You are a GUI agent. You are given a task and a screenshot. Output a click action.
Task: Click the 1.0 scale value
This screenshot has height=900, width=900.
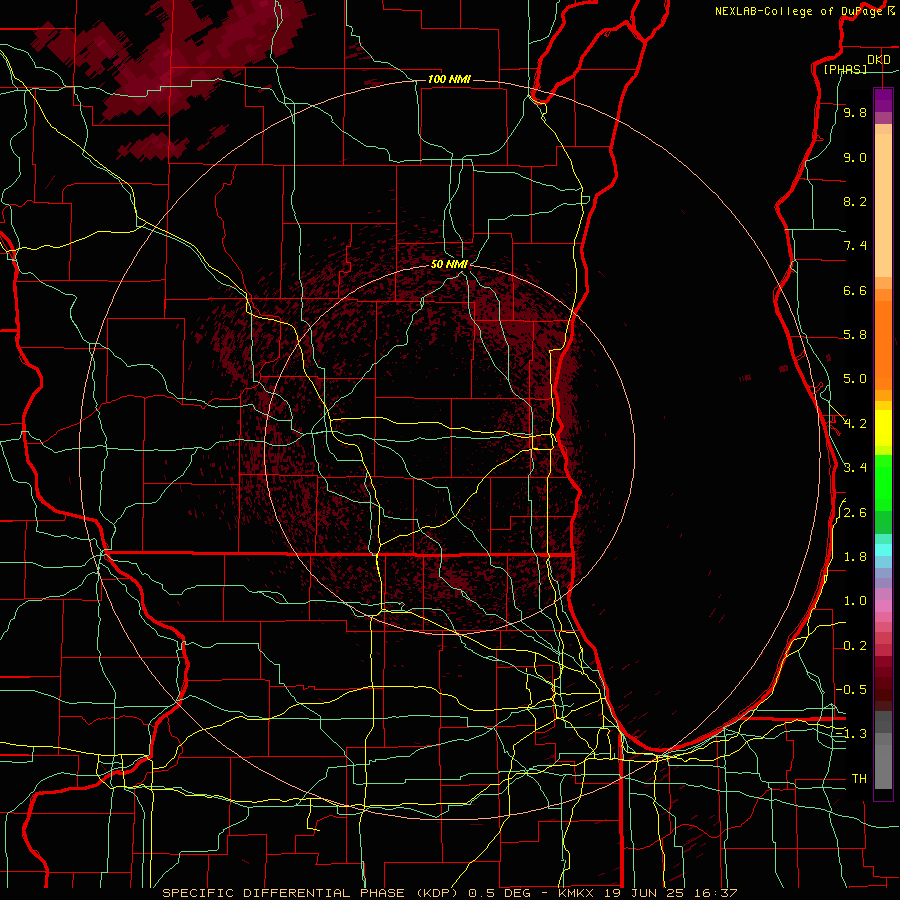tap(855, 601)
